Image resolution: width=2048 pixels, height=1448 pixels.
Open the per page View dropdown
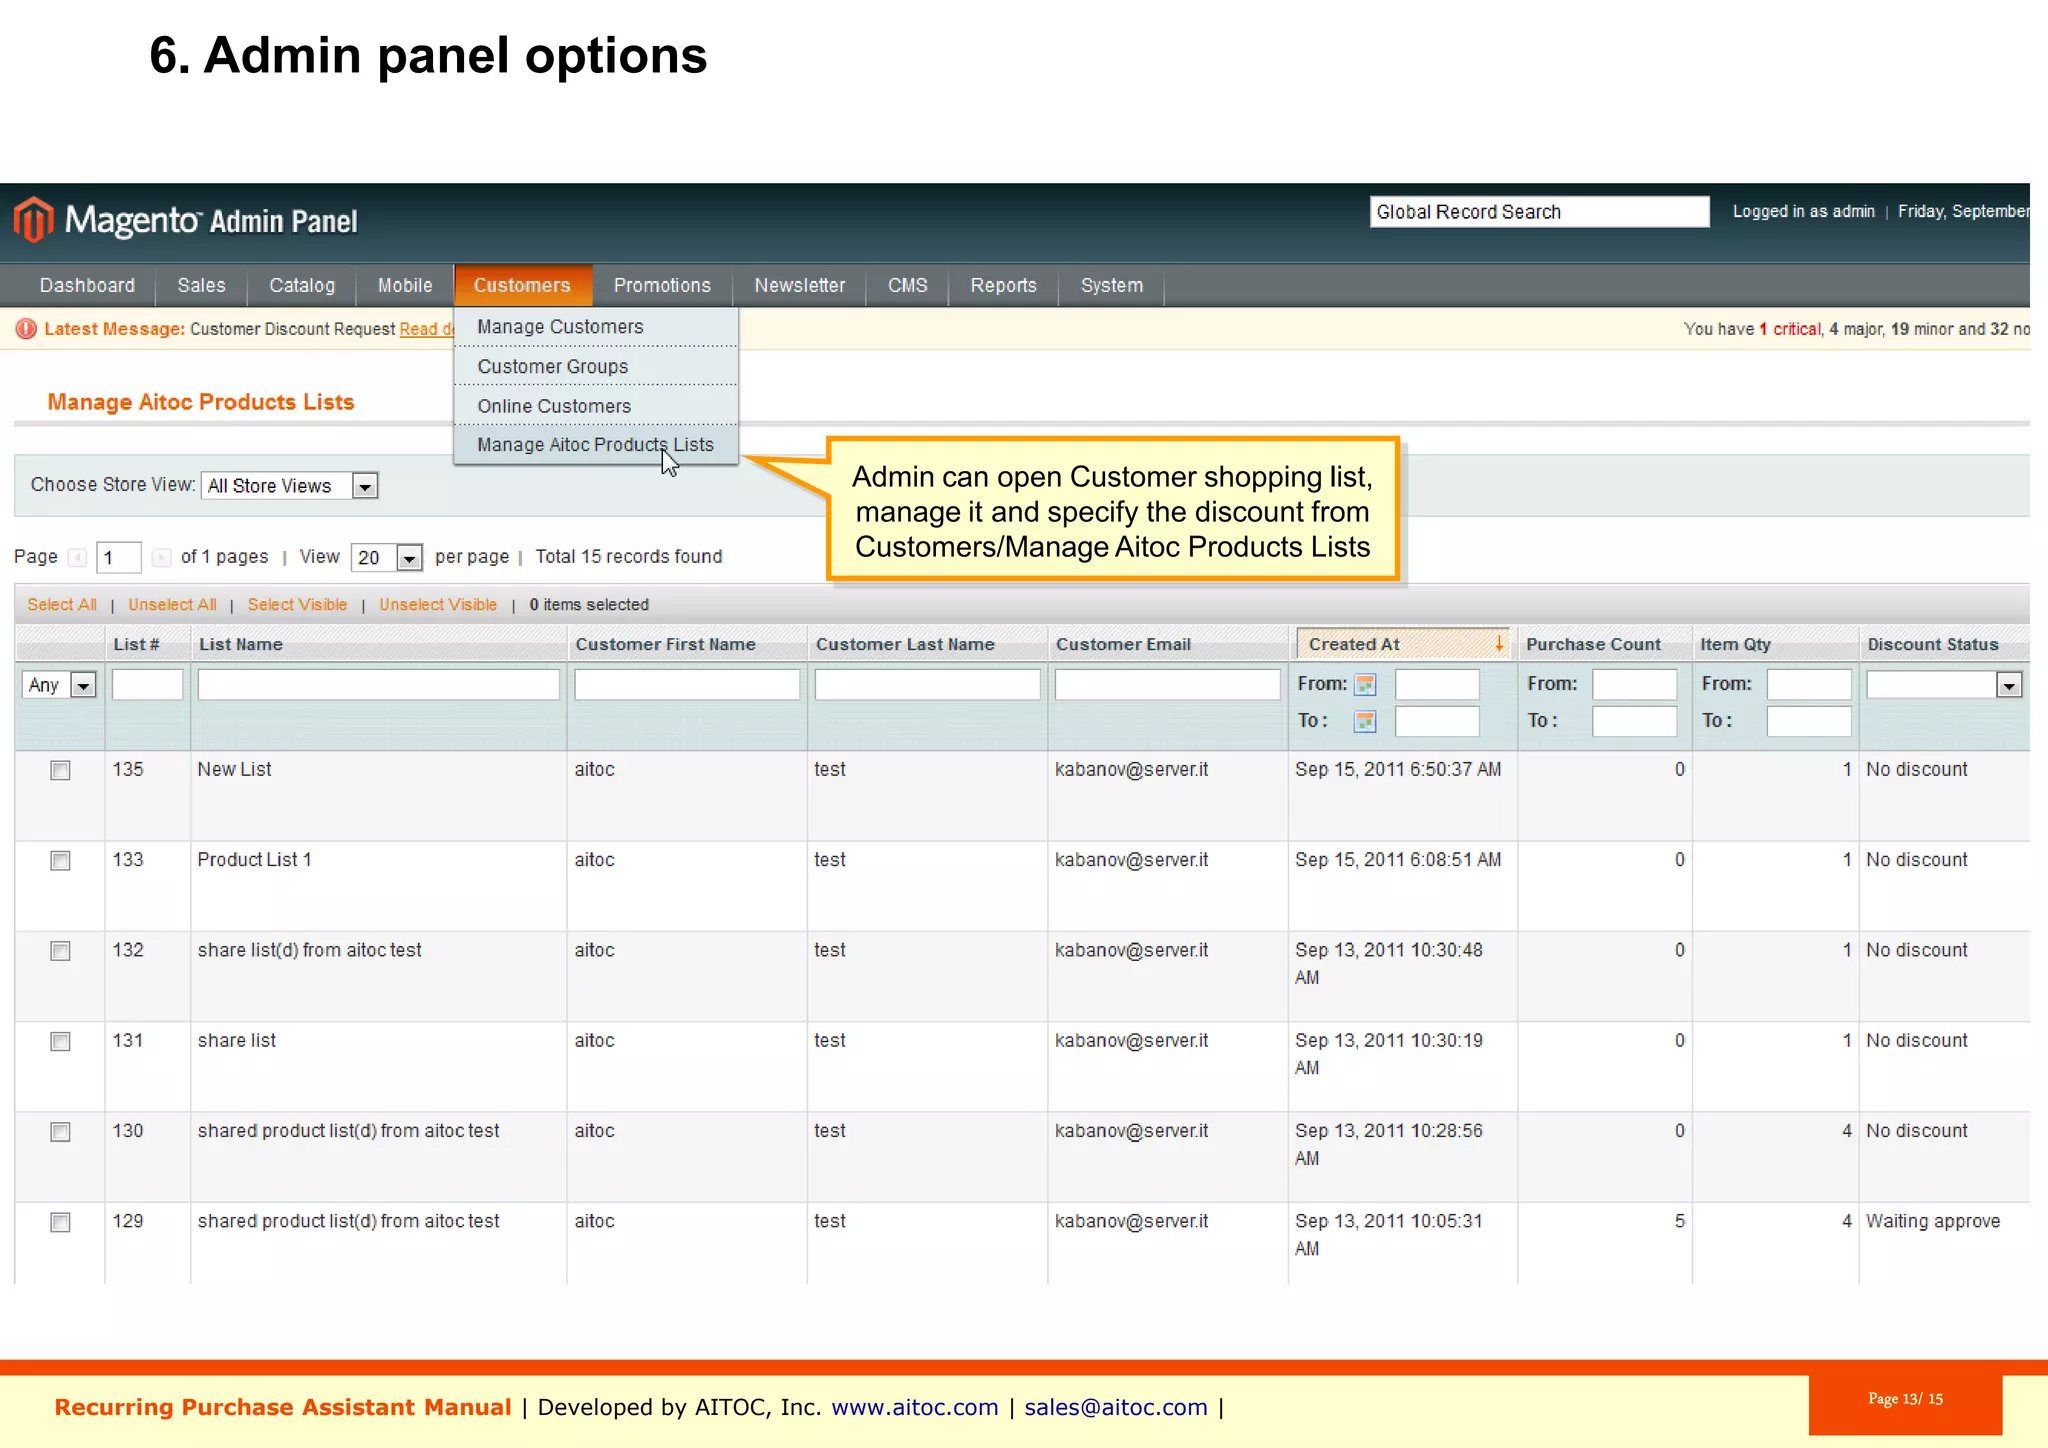tap(387, 557)
